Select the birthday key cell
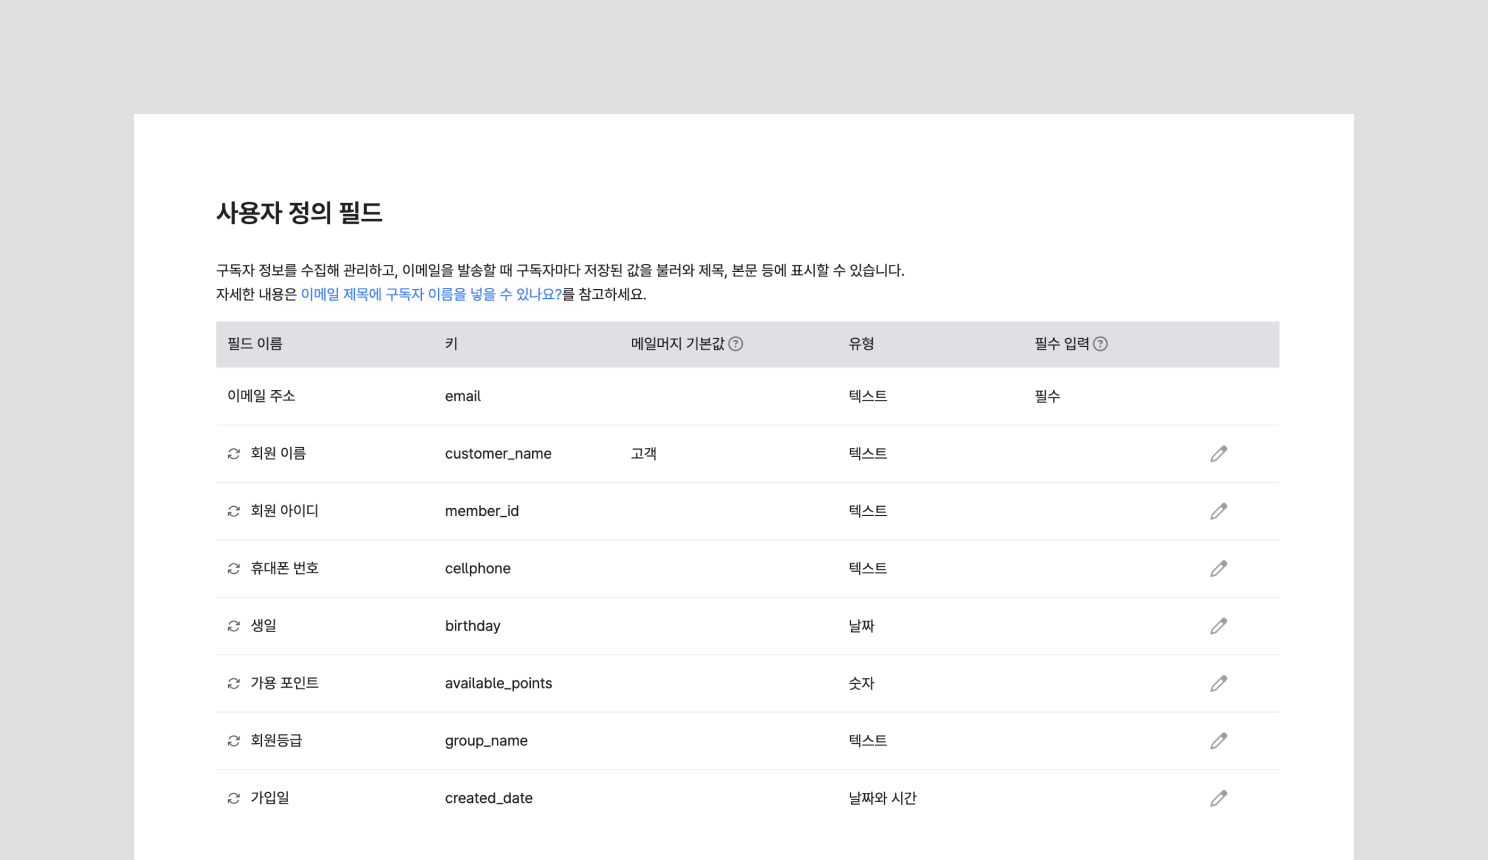Image resolution: width=1488 pixels, height=860 pixels. tap(473, 626)
